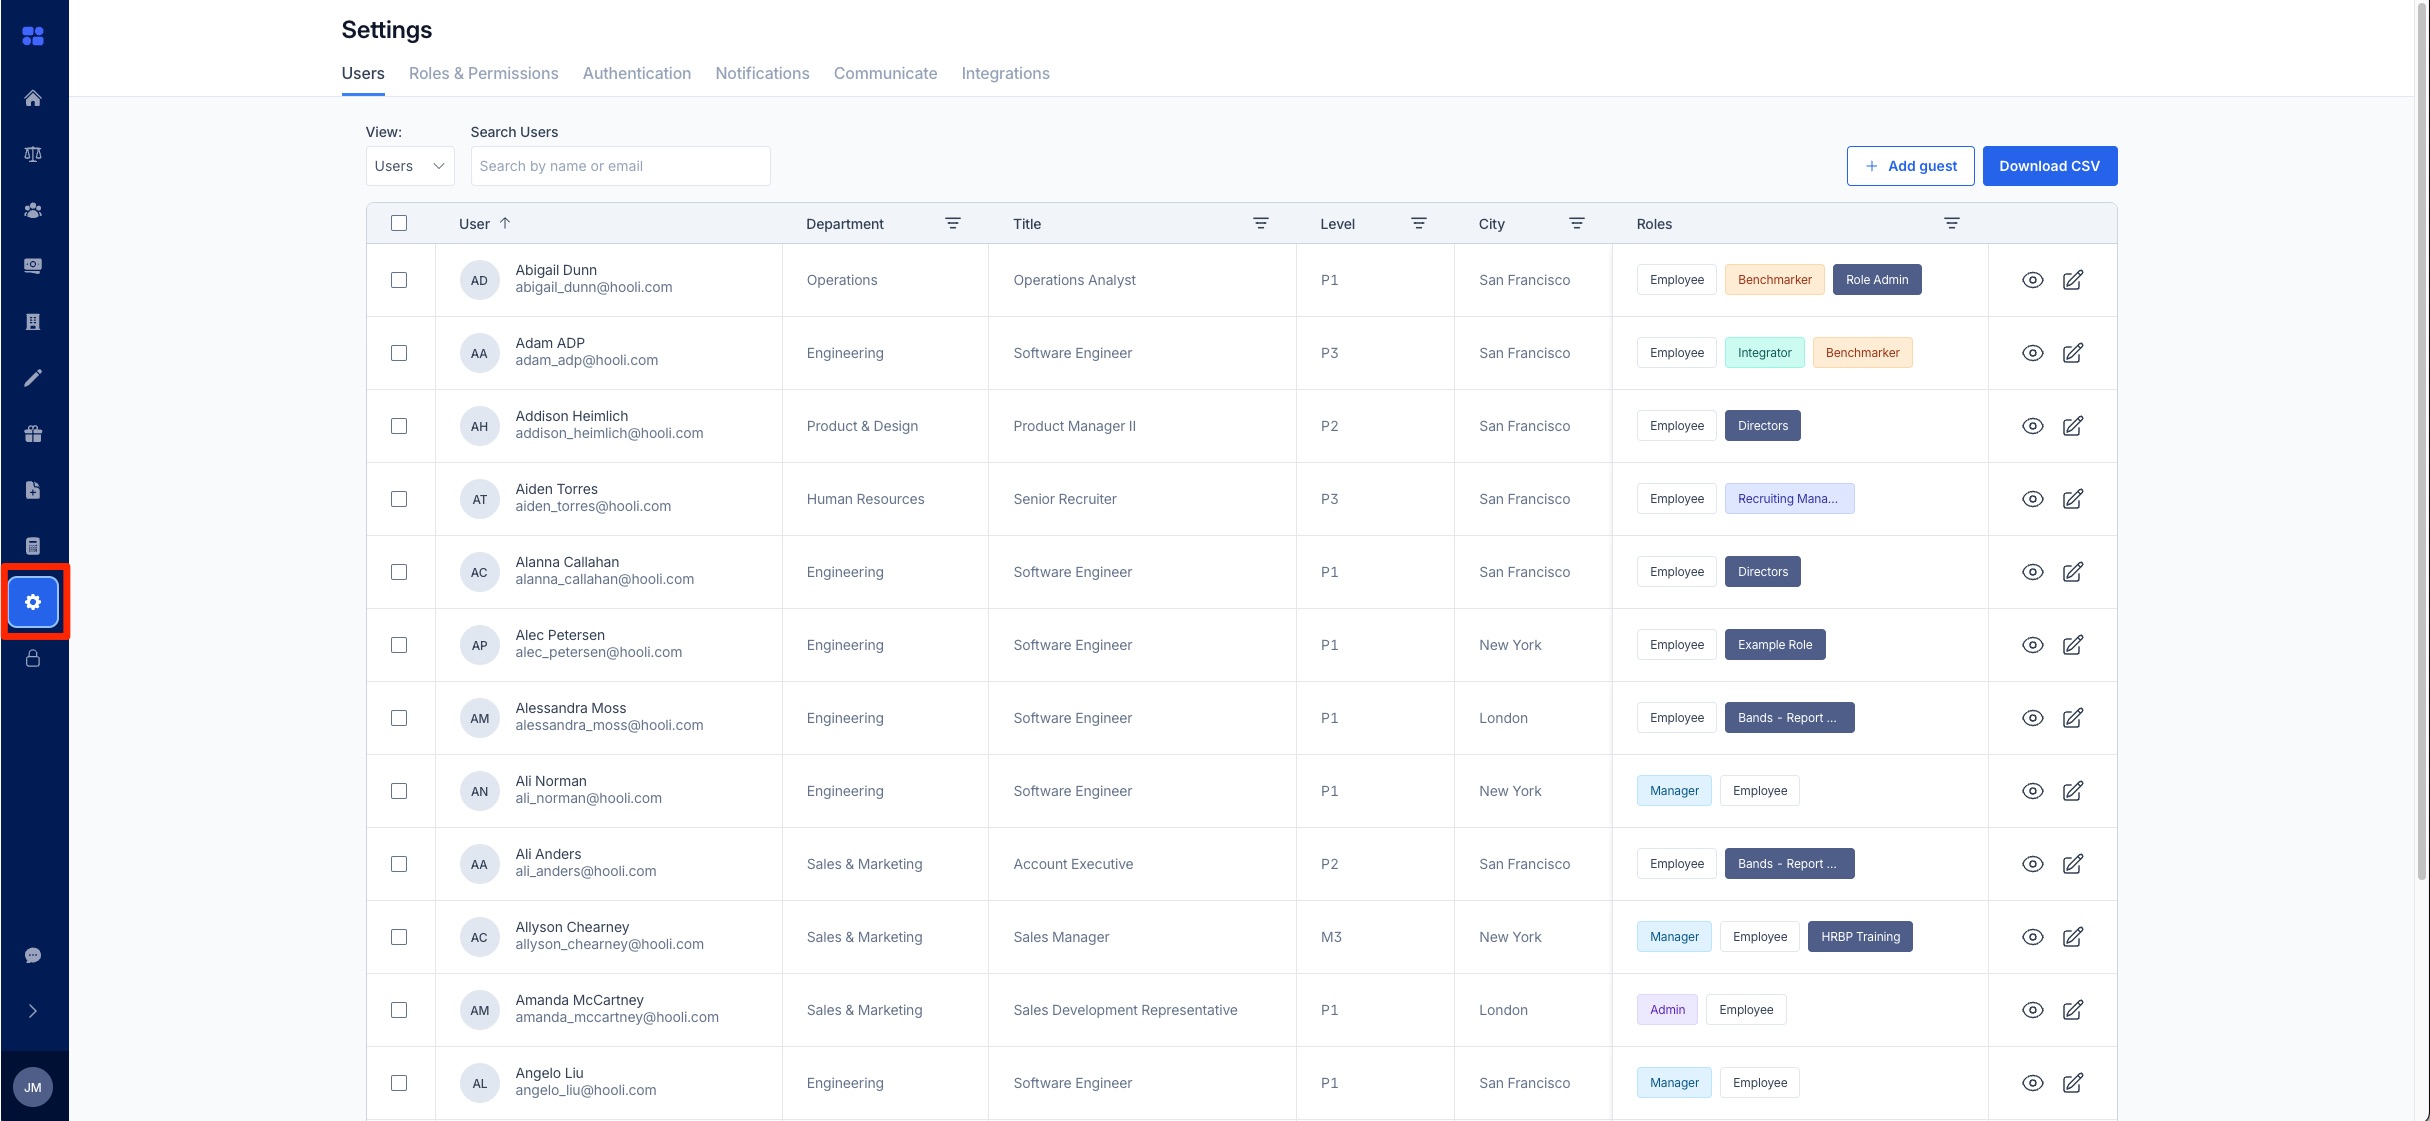
Task: Check the box for Adam ADP
Action: coord(399,353)
